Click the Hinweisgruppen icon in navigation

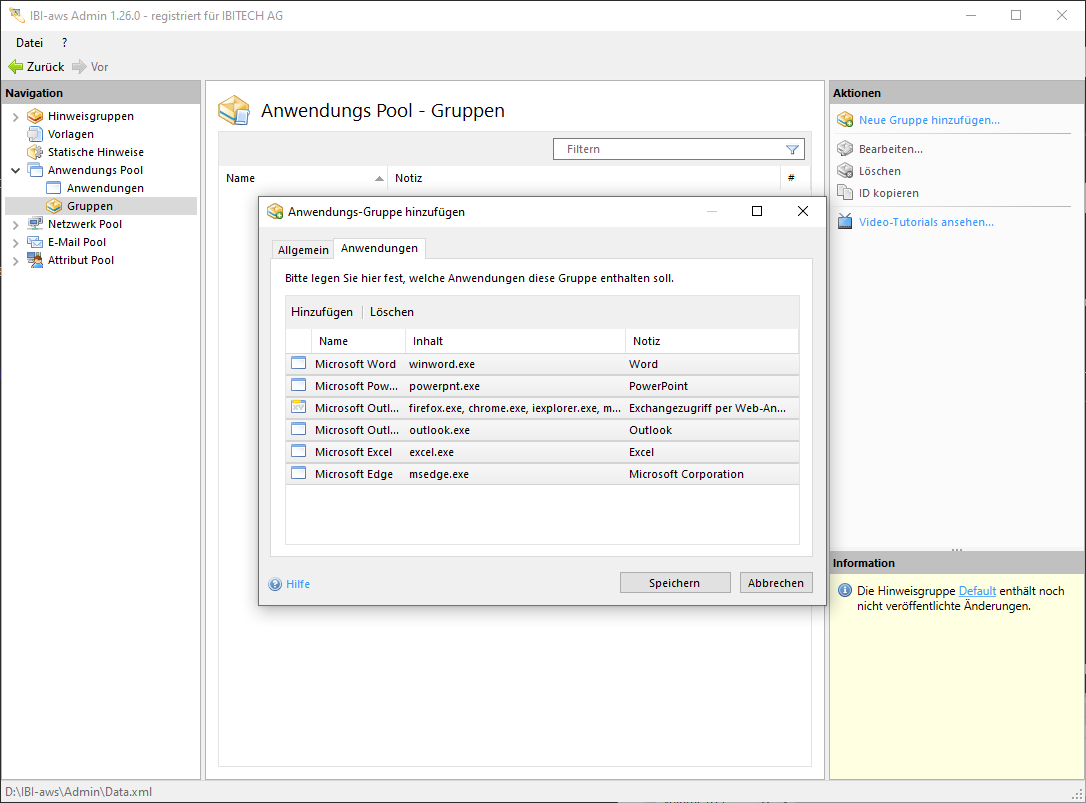pos(36,116)
